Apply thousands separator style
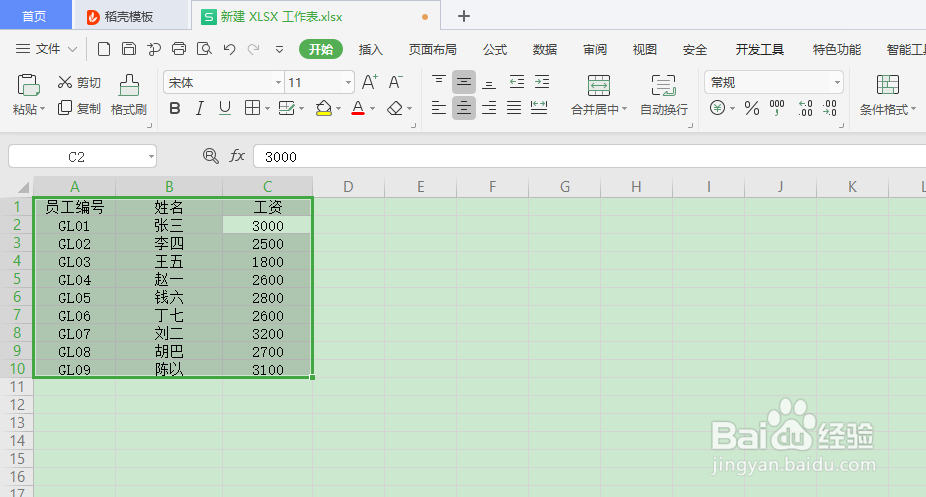 pyautogui.click(x=777, y=108)
